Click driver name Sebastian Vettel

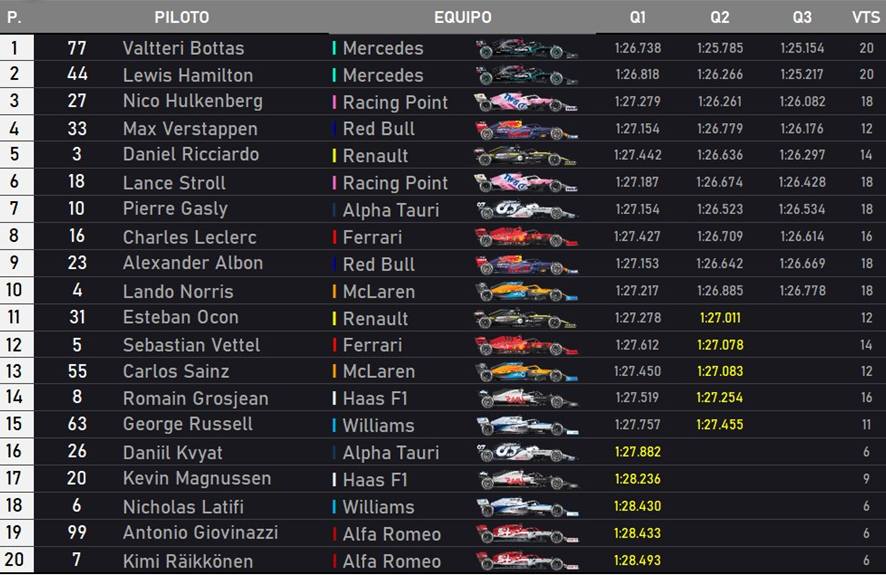(x=192, y=345)
